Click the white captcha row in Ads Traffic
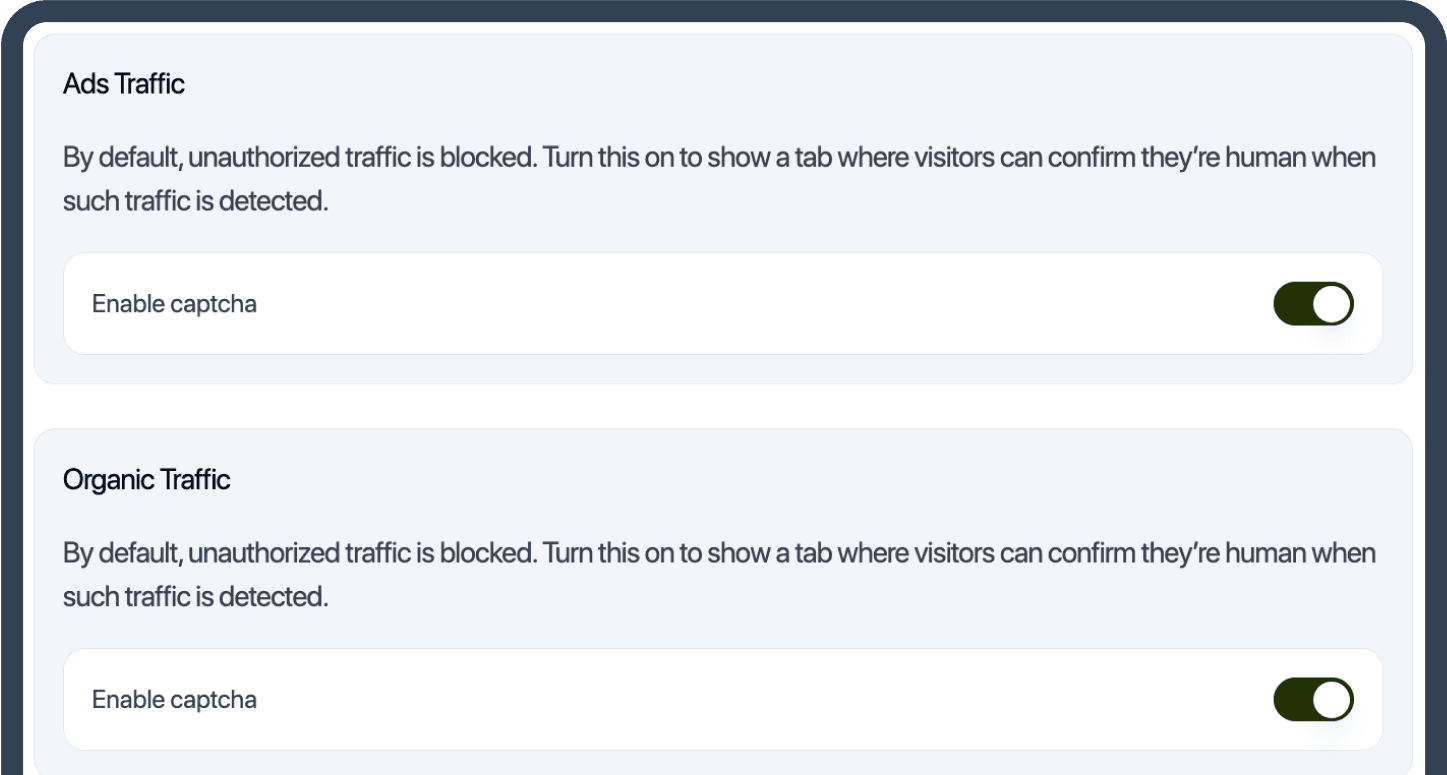Image resolution: width=1447 pixels, height=775 pixels. tap(723, 304)
